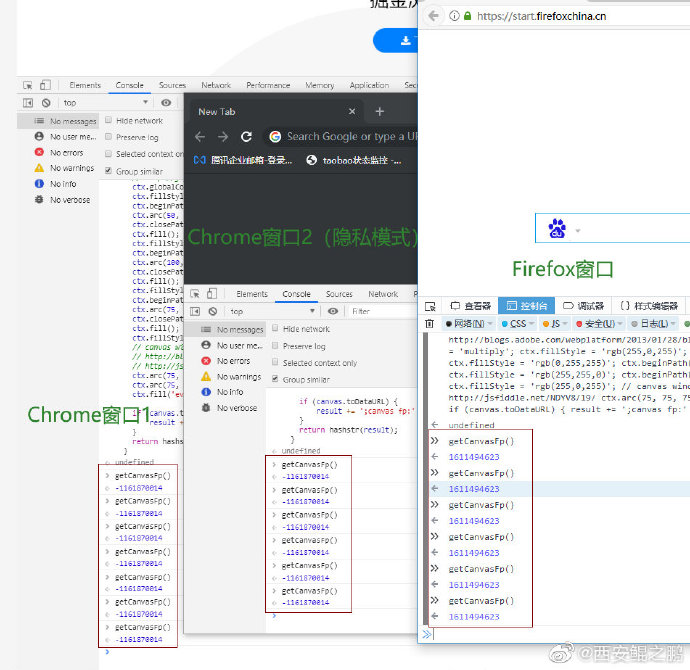Toggle Hide network checkbox in Chrome window 1

click(x=108, y=120)
